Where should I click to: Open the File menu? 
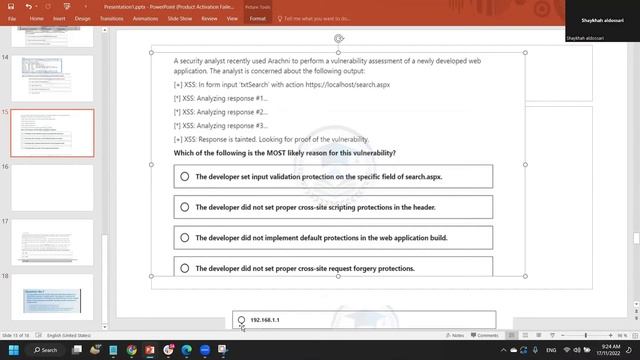click(x=12, y=18)
